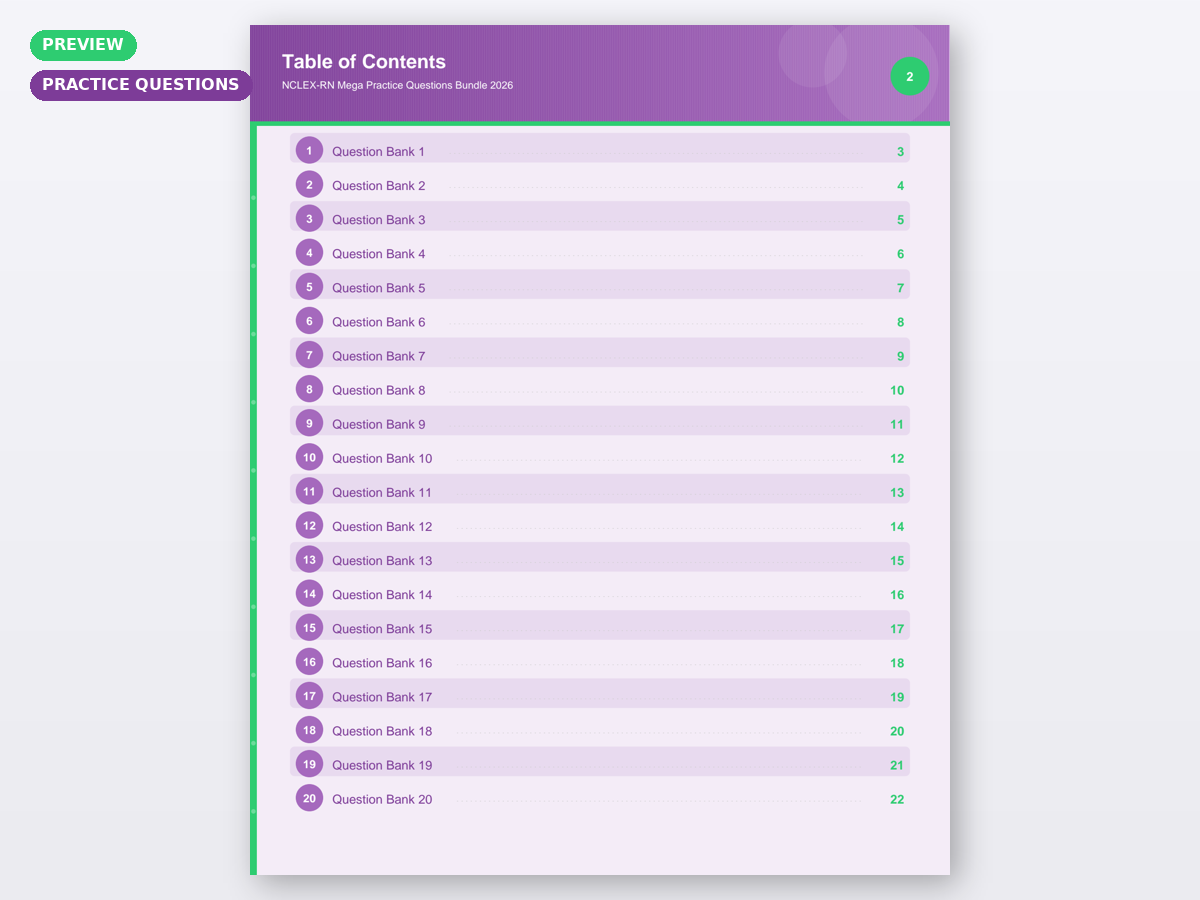Screen dimensions: 1200x900
Task: Click the numbered circle icon 4
Action: pos(309,253)
